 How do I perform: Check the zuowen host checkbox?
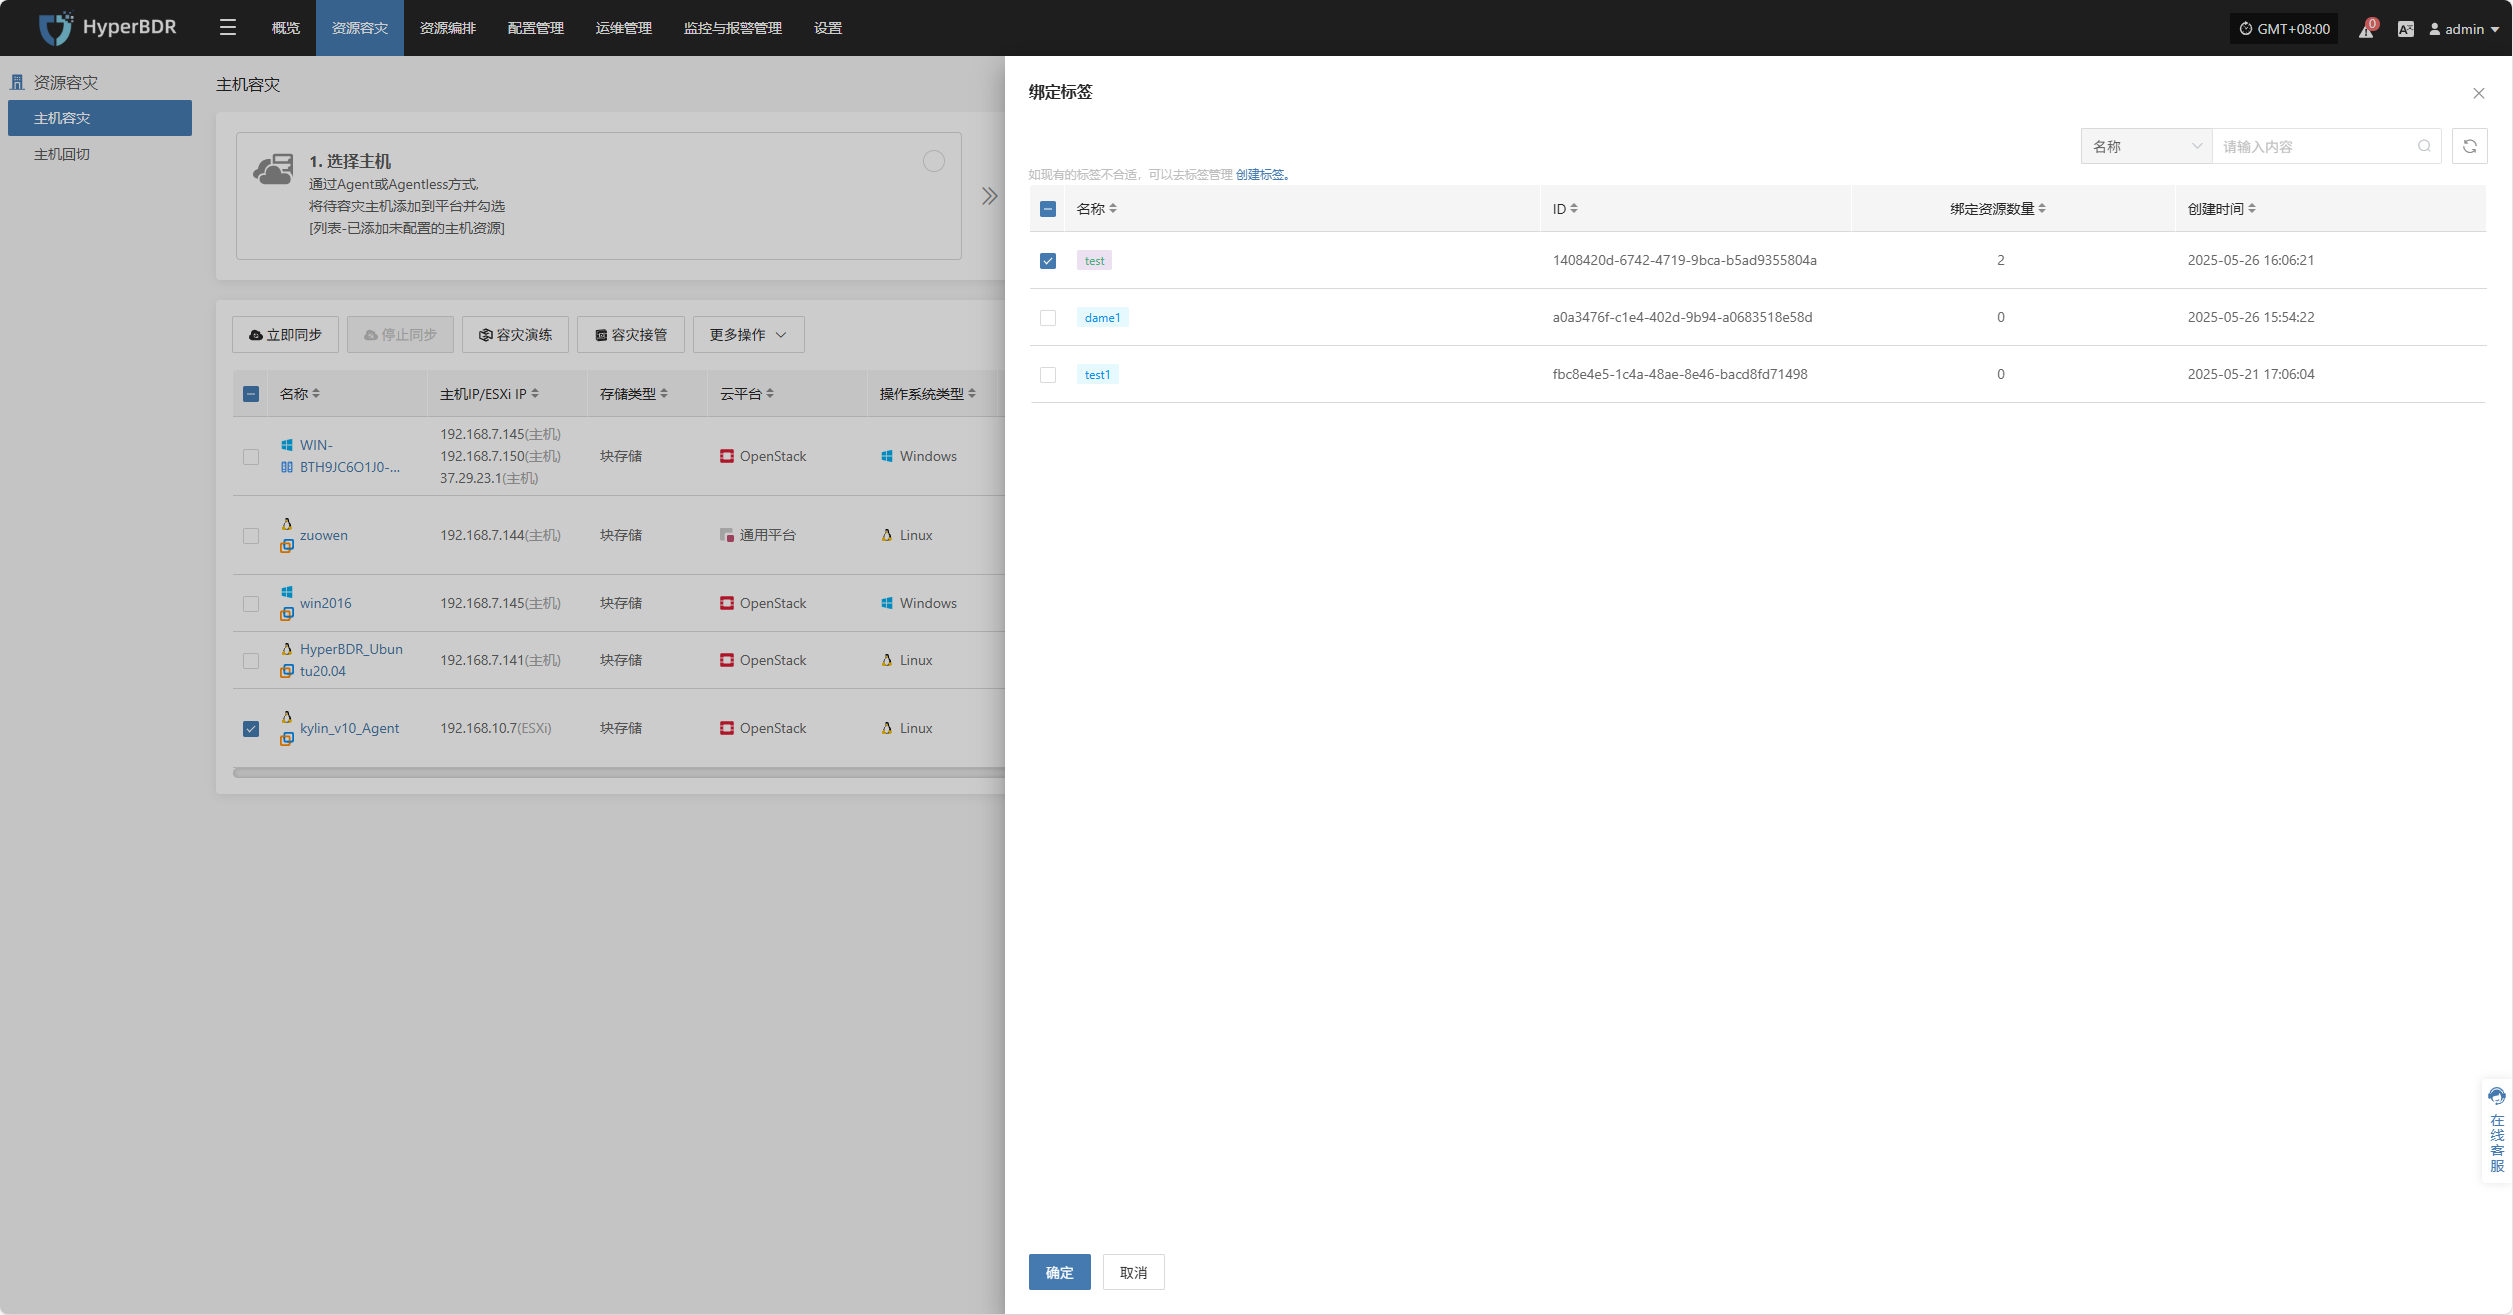coord(251,535)
